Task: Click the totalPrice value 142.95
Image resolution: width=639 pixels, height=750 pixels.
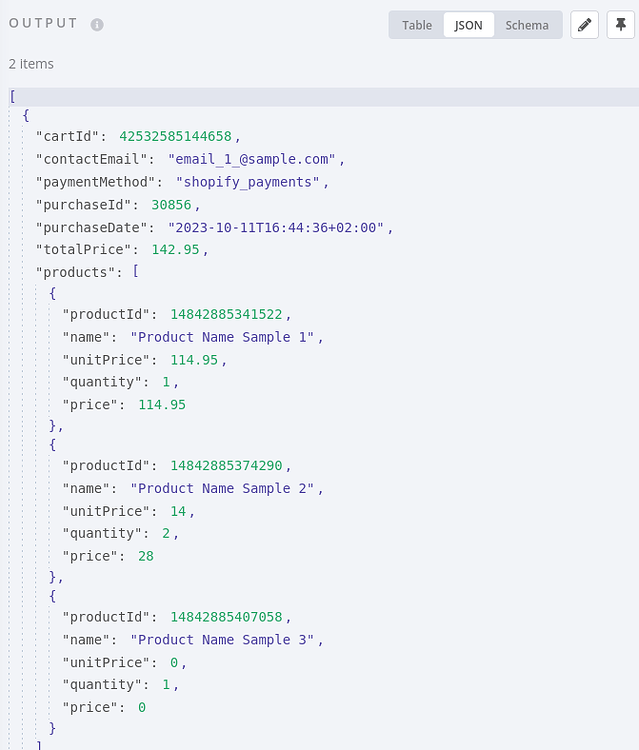Action: pyautogui.click(x=175, y=249)
